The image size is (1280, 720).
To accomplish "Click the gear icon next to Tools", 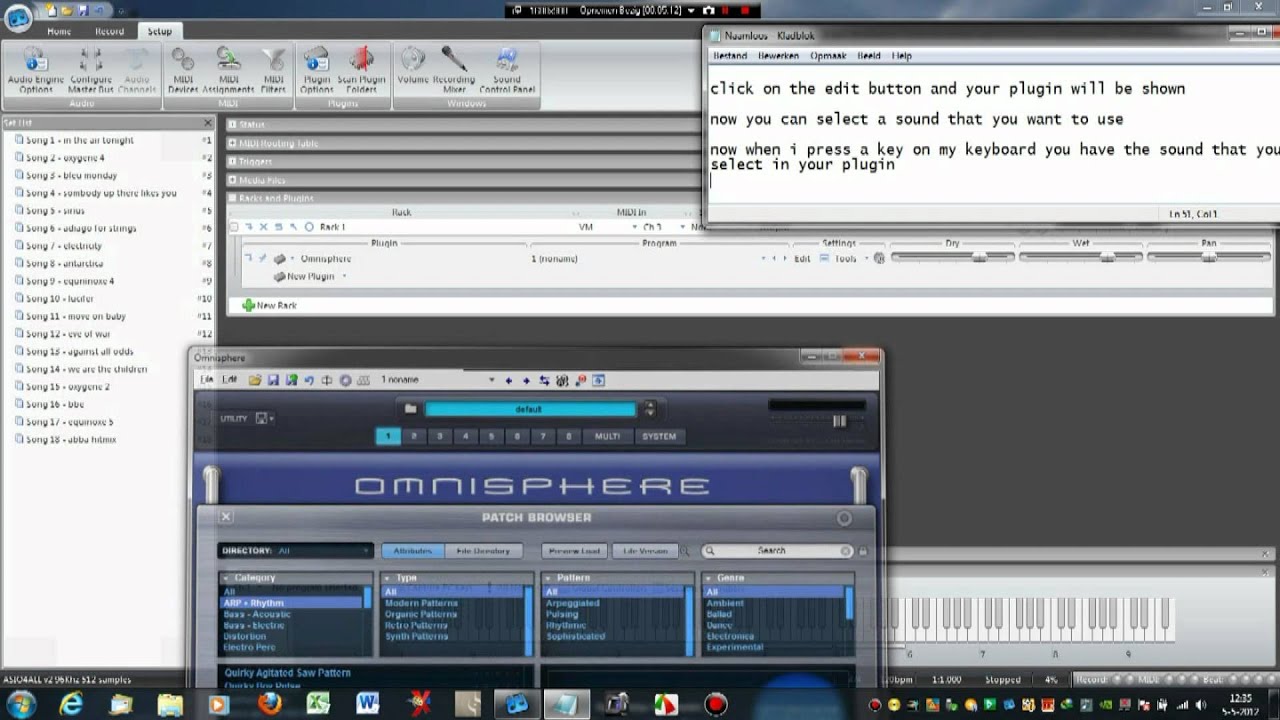I will [879, 258].
